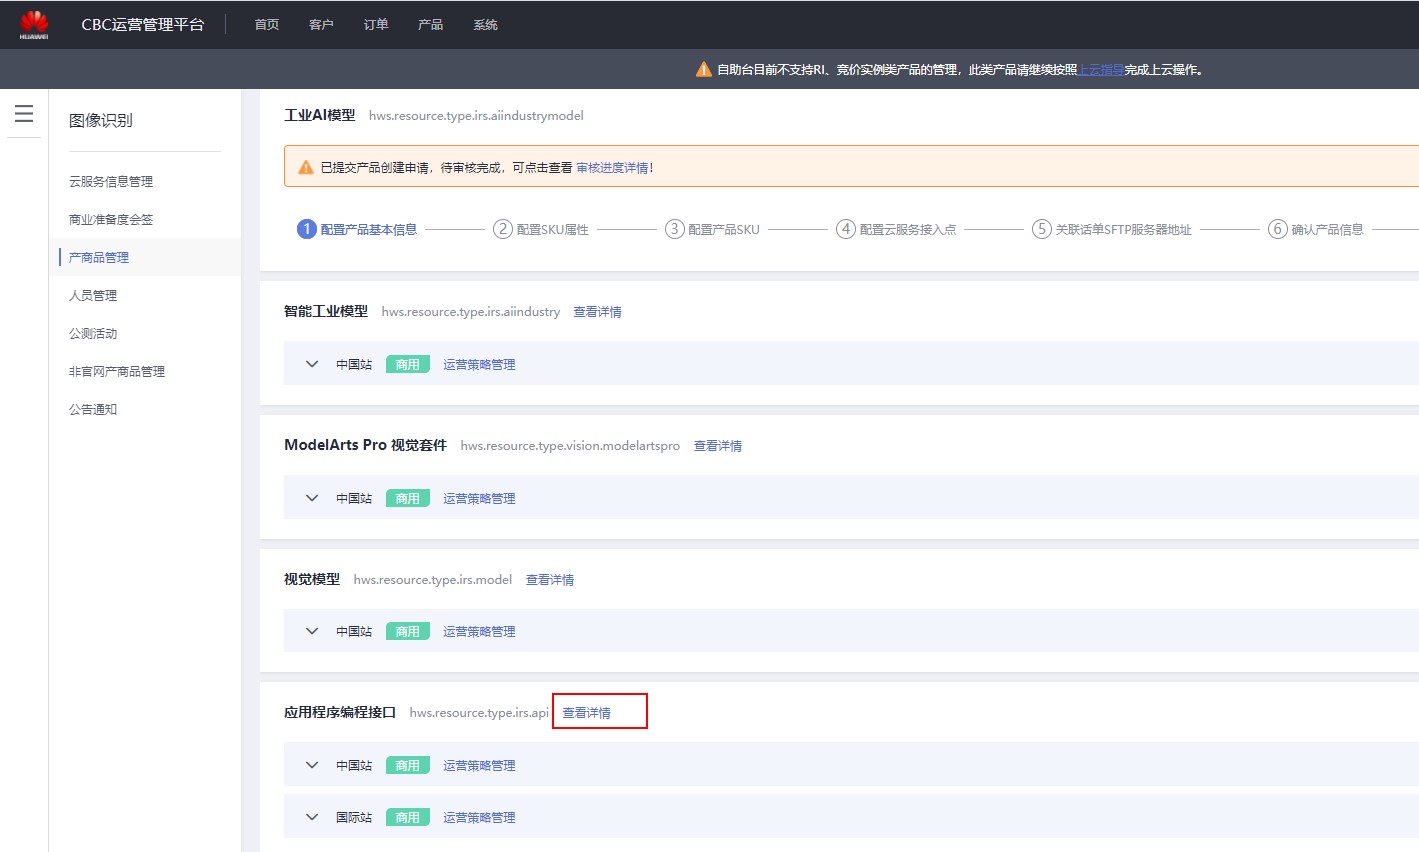The width and height of the screenshot is (1419, 852).
Task: Click the 商用 tag under 智能工业模型
Action: click(408, 365)
